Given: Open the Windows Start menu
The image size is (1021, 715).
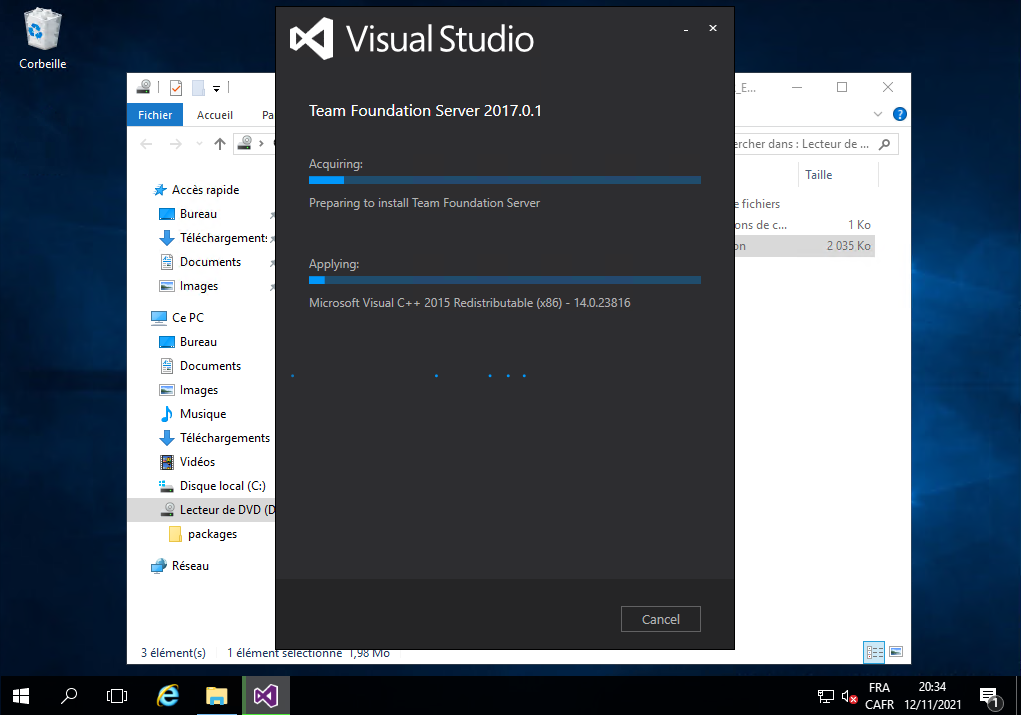Looking at the screenshot, I should [x=20, y=695].
